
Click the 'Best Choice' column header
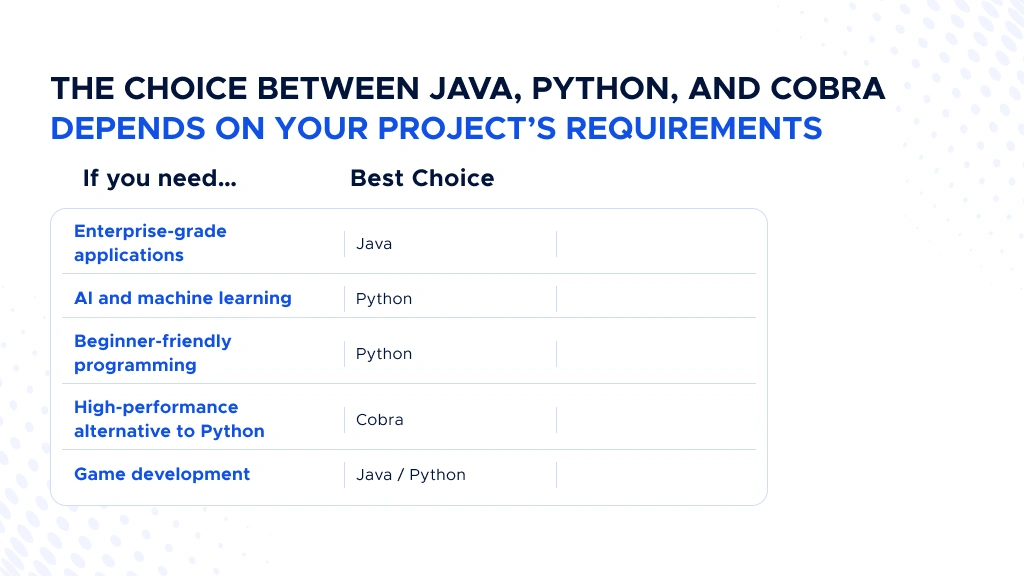pyautogui.click(x=423, y=178)
